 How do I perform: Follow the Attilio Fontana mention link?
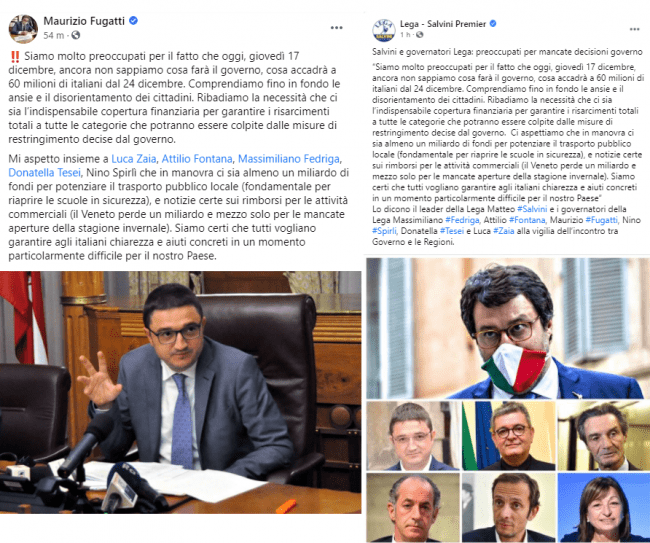(x=197, y=159)
